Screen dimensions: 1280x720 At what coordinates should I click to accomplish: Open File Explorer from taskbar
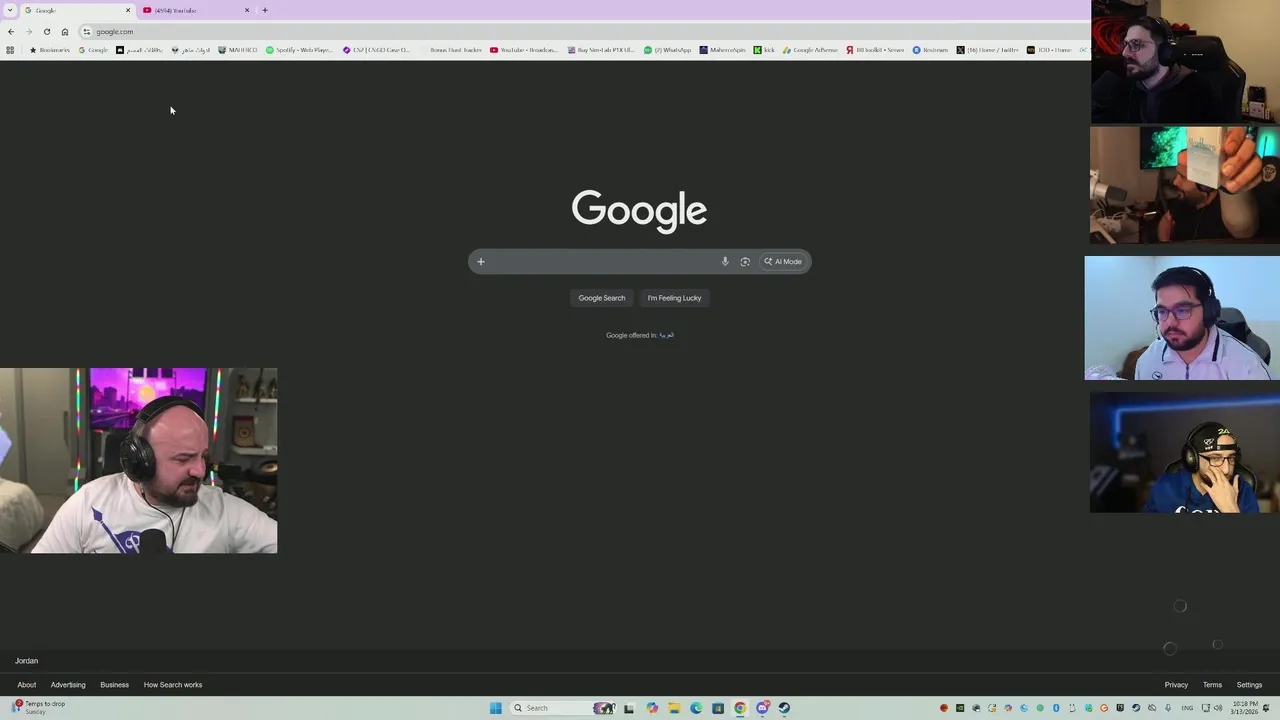click(674, 708)
